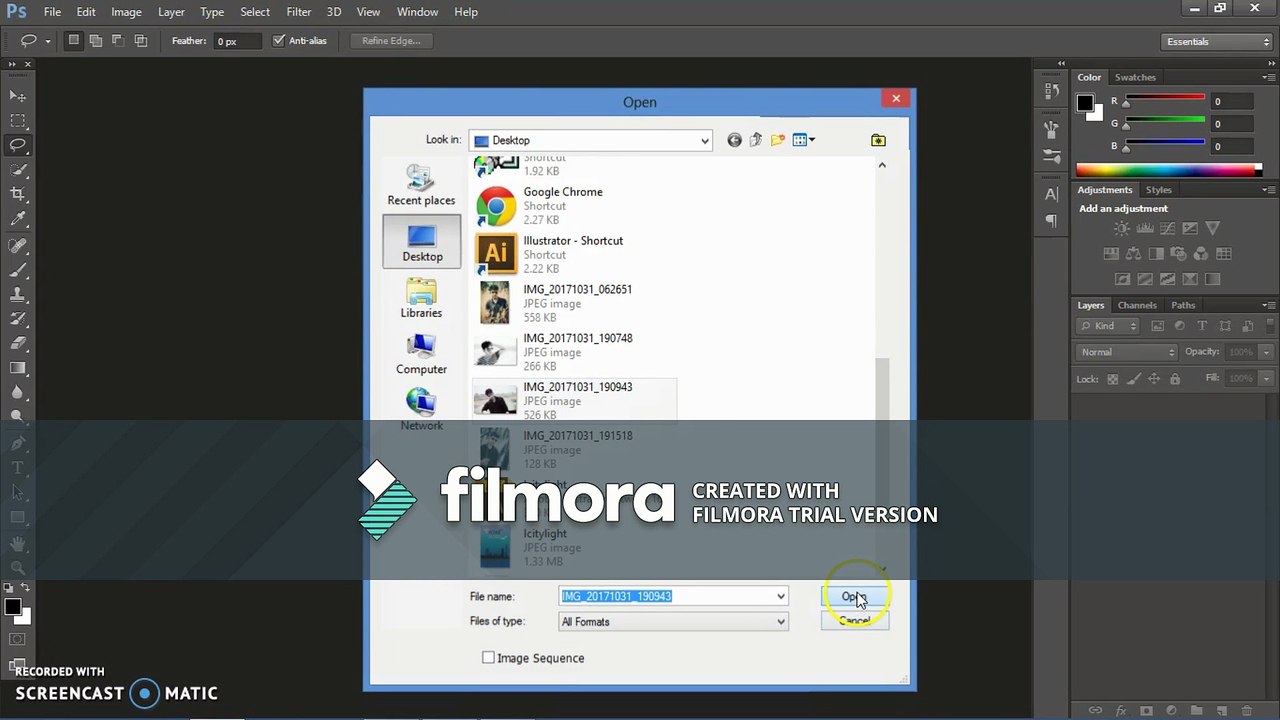Open the Brush Presets panel icon
The height and width of the screenshot is (720, 1280).
click(x=1051, y=156)
